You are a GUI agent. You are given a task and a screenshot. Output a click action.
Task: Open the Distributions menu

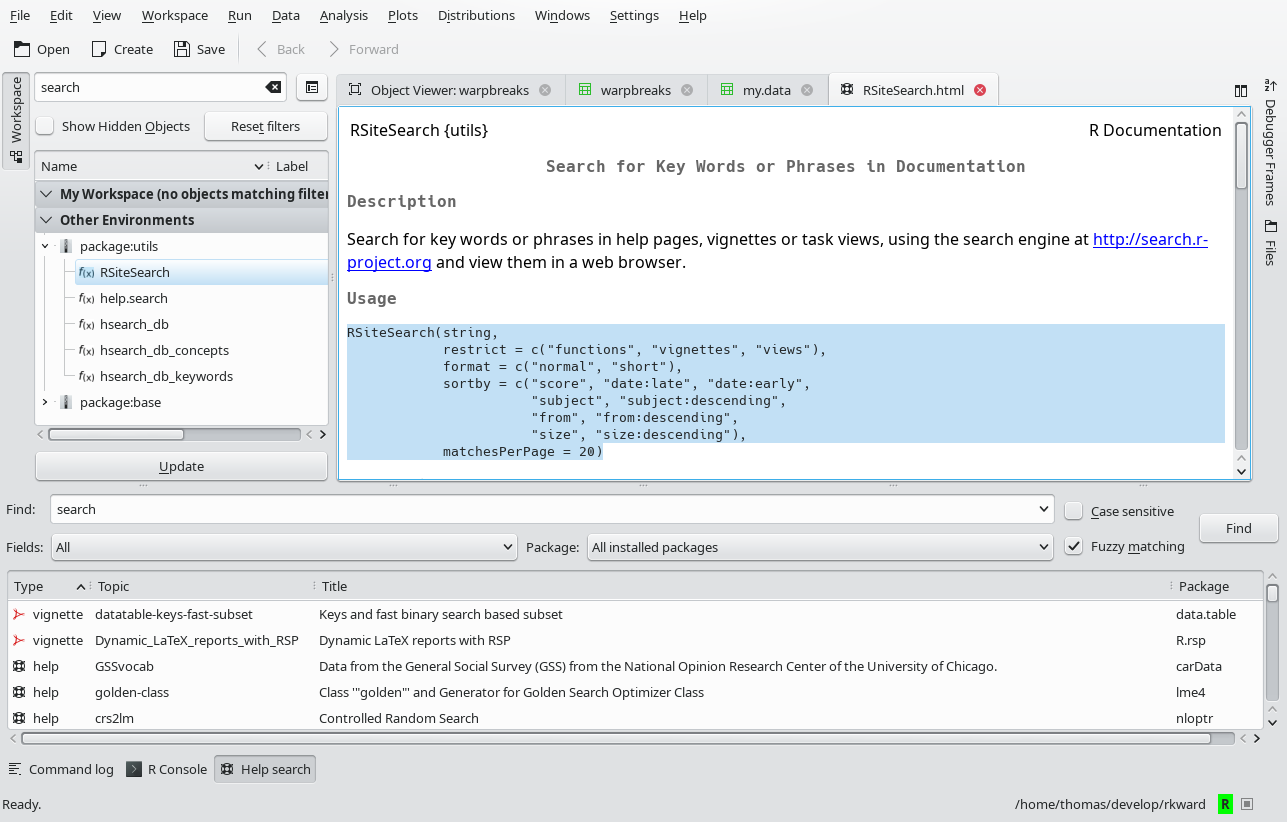[476, 15]
